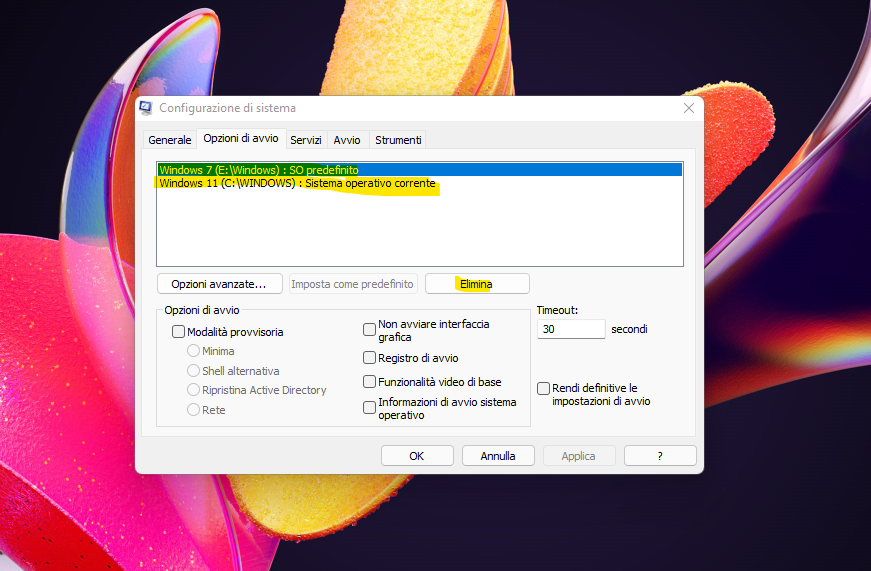Open the Servizi tab
Screen dimensions: 871x571
pos(306,140)
